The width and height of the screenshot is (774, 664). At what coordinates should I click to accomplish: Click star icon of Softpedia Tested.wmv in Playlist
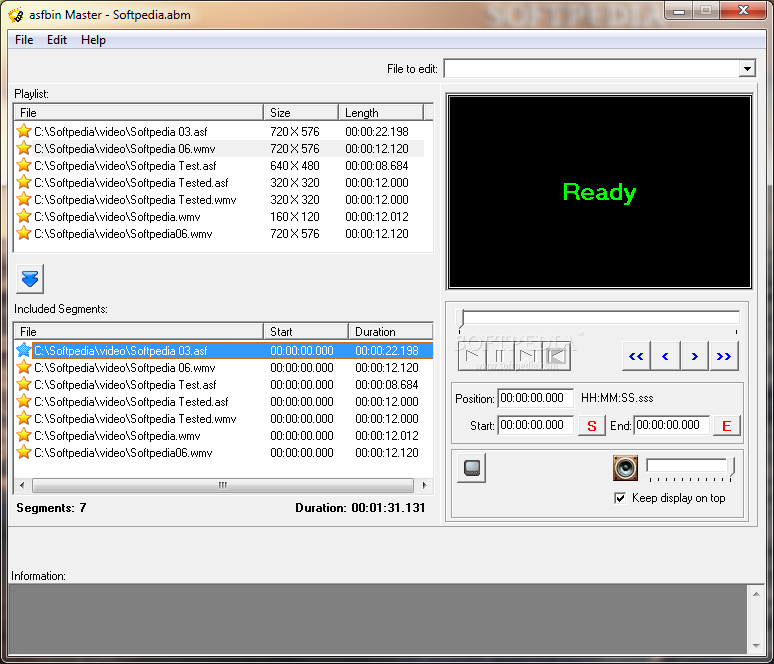[x=24, y=199]
